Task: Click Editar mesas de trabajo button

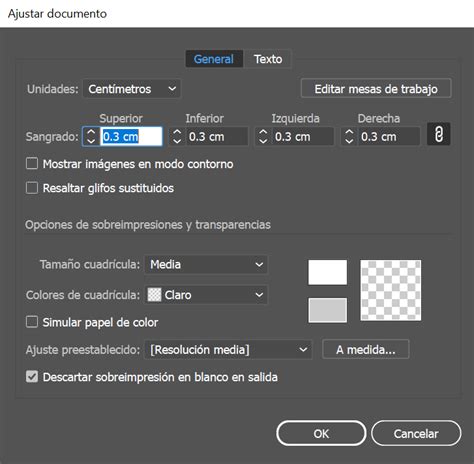Action: pos(376,89)
